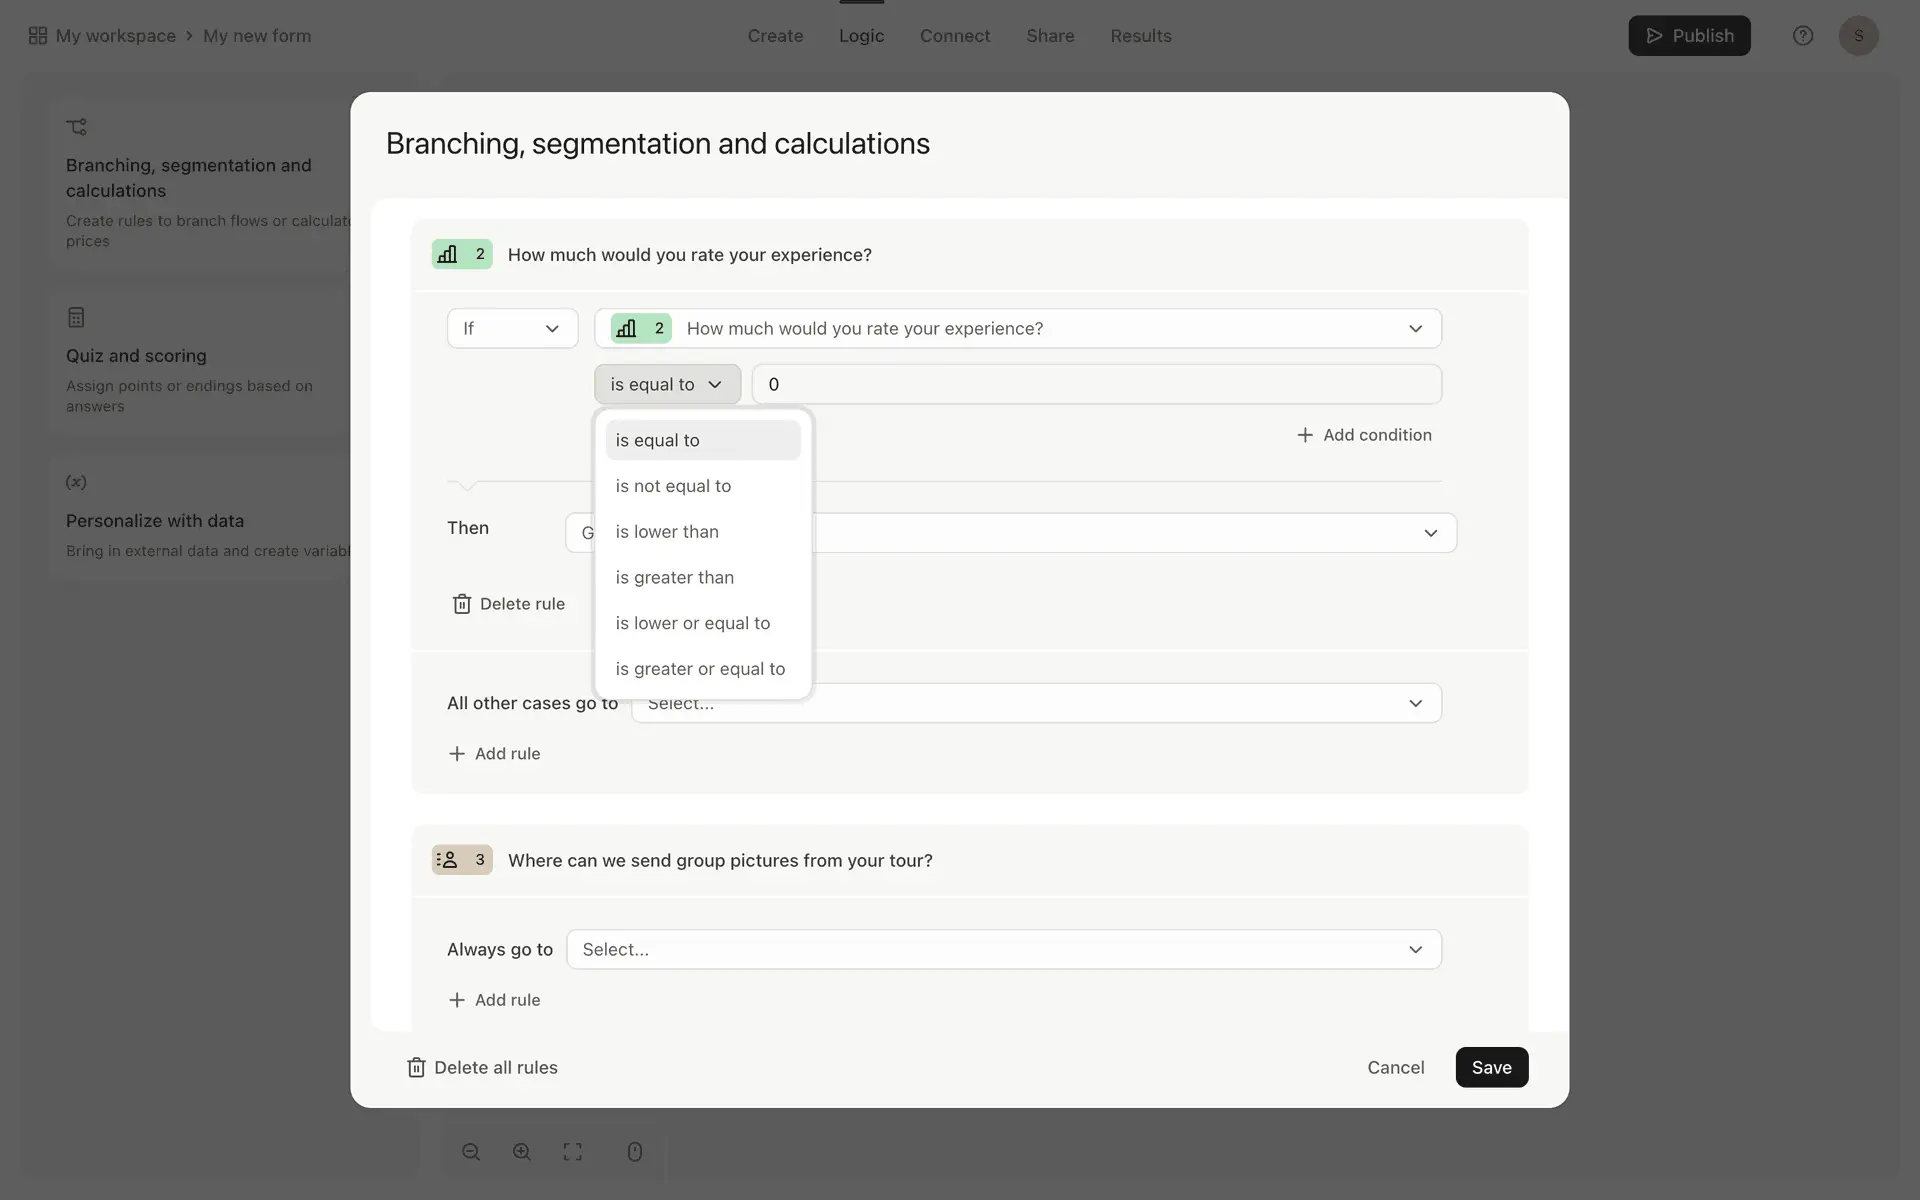1920x1200 pixels.
Task: Click the help question mark icon
Action: (x=1802, y=36)
